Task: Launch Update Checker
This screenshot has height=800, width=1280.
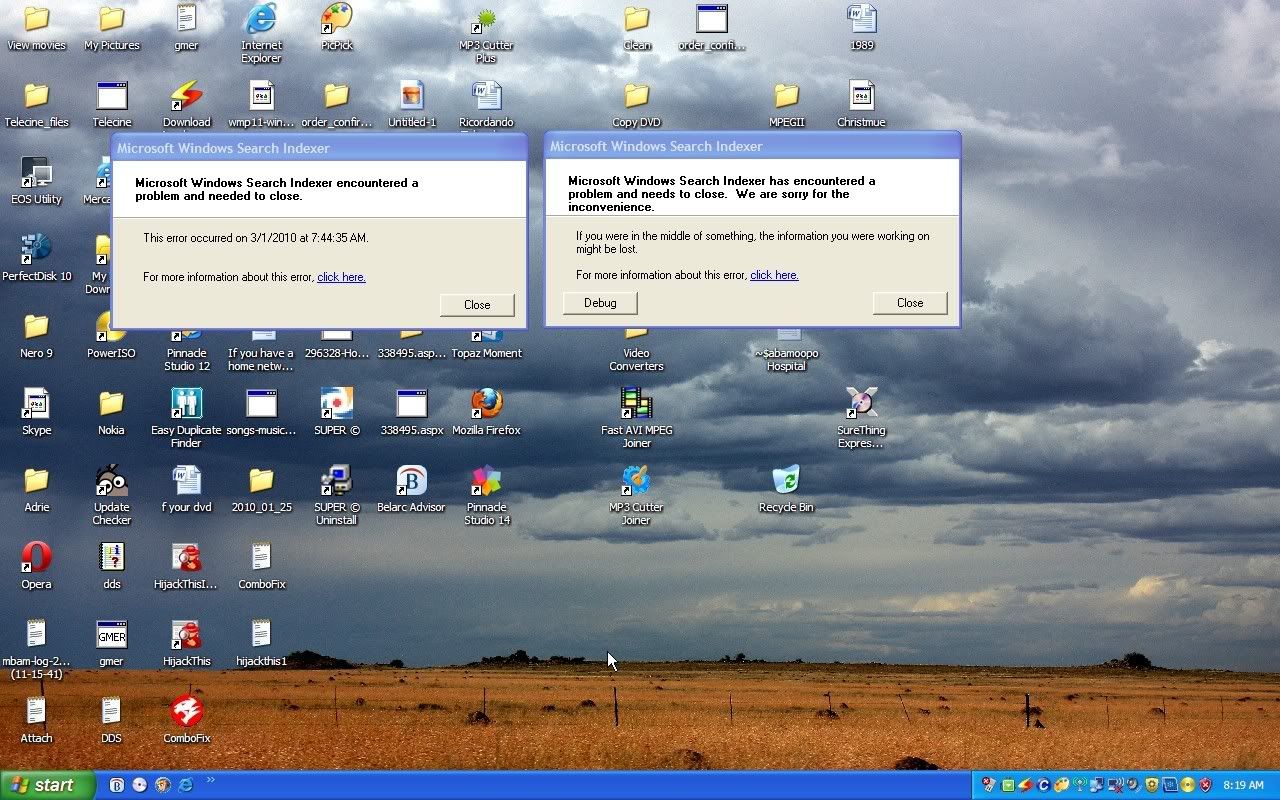Action: tap(111, 494)
